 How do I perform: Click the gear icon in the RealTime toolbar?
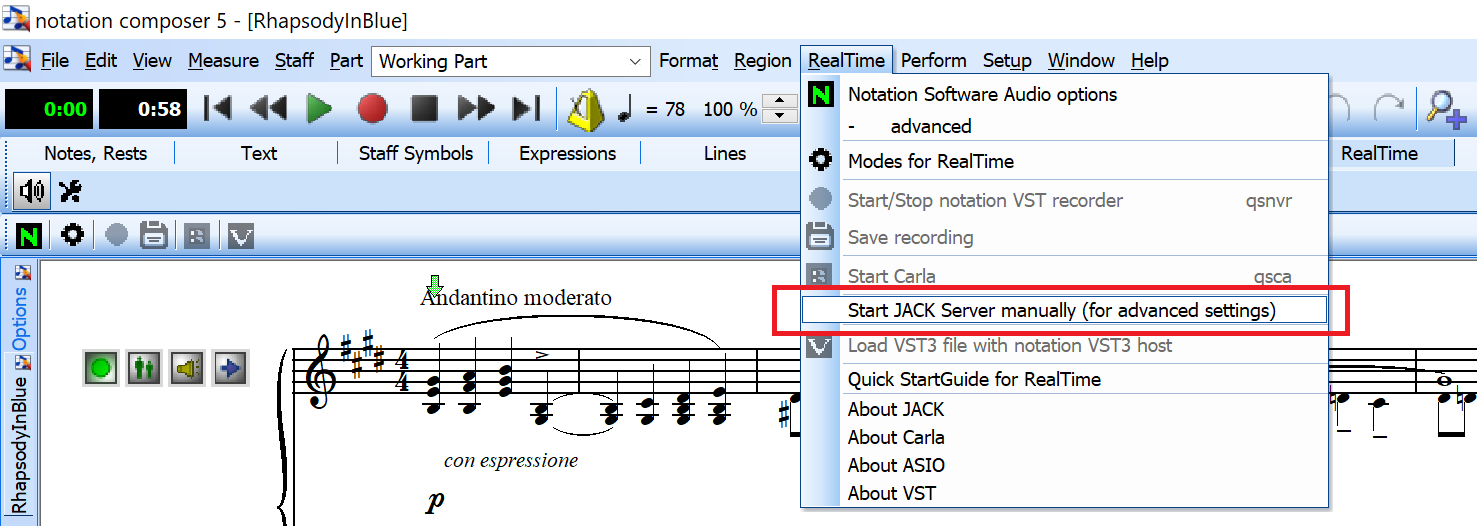72,236
